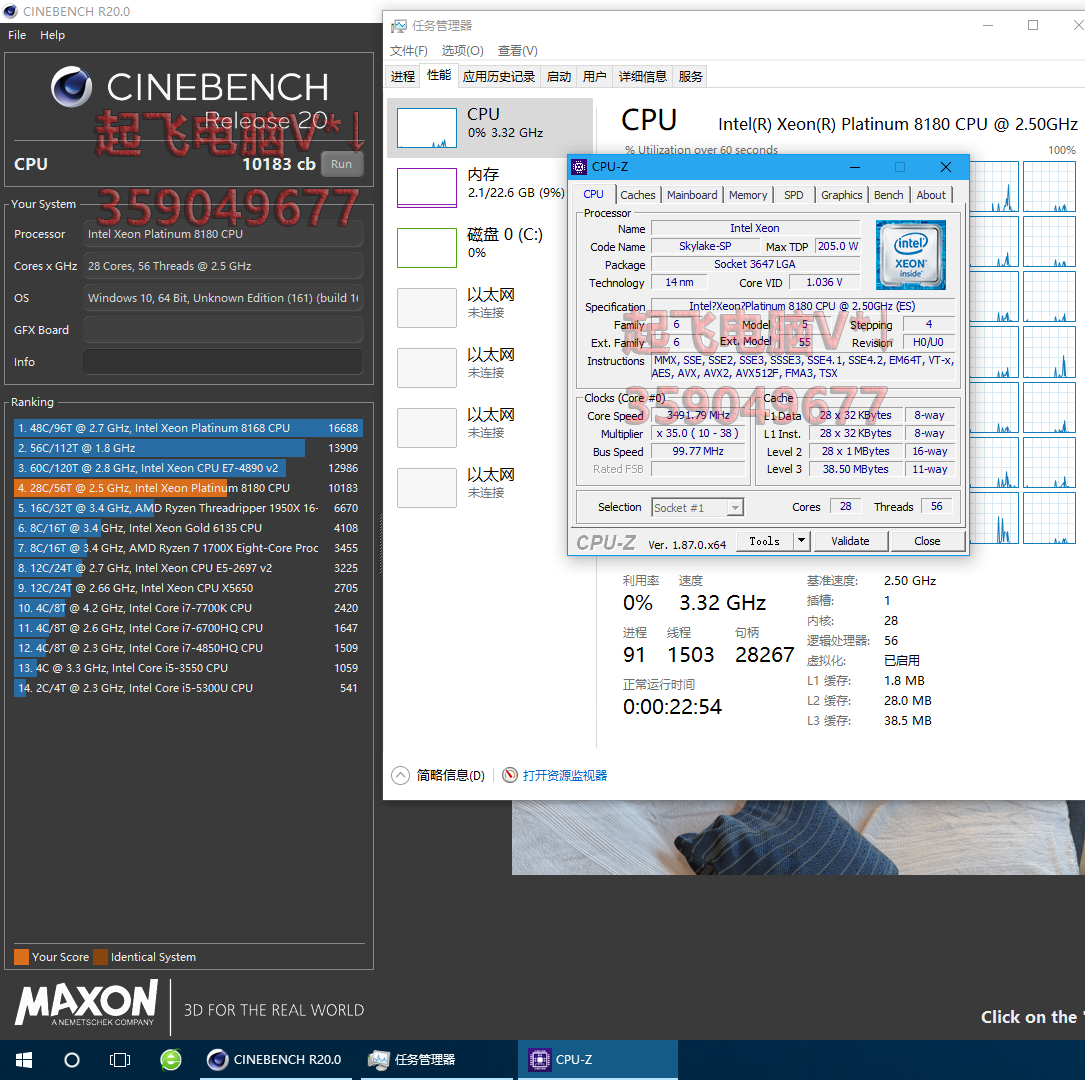
Task: Switch to CINEBENCH R20.0 taskbar item
Action: click(x=275, y=1060)
